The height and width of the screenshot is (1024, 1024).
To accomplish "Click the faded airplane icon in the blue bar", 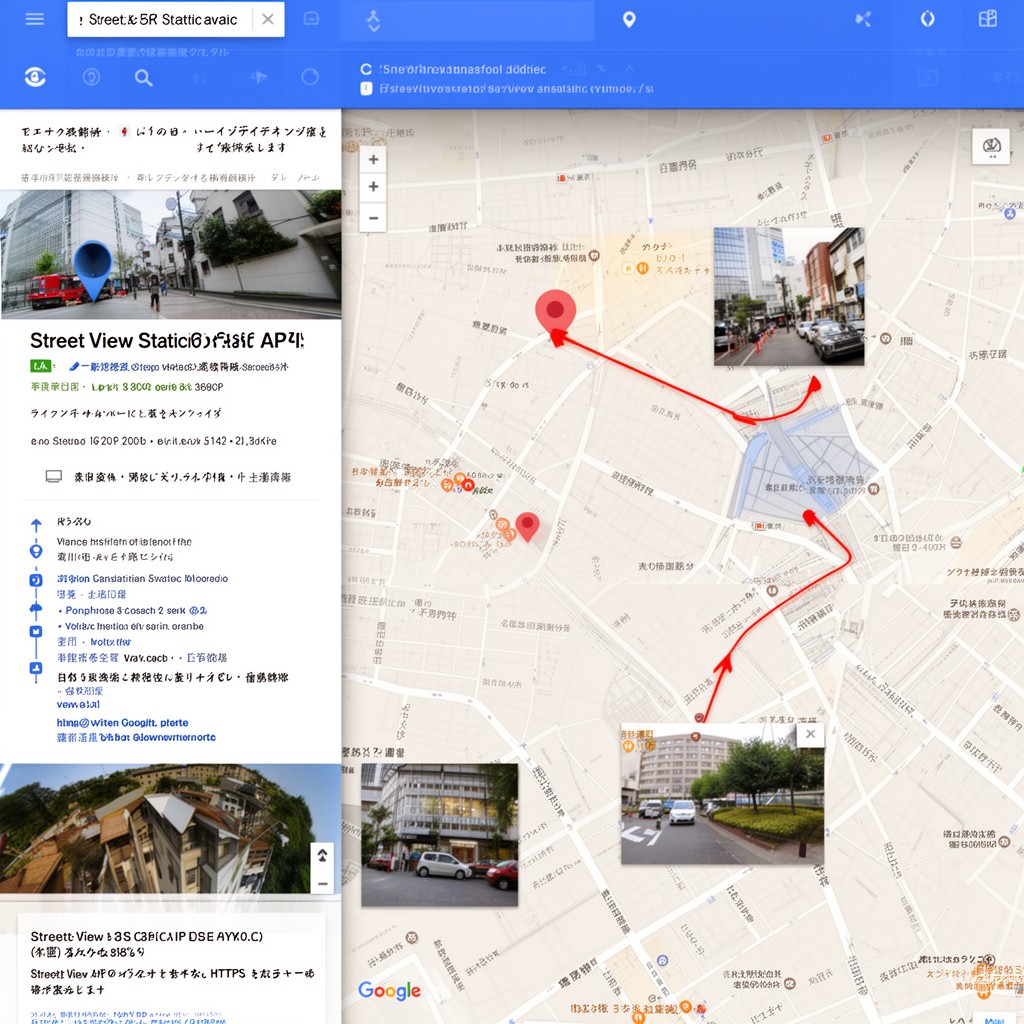I will click(258, 78).
